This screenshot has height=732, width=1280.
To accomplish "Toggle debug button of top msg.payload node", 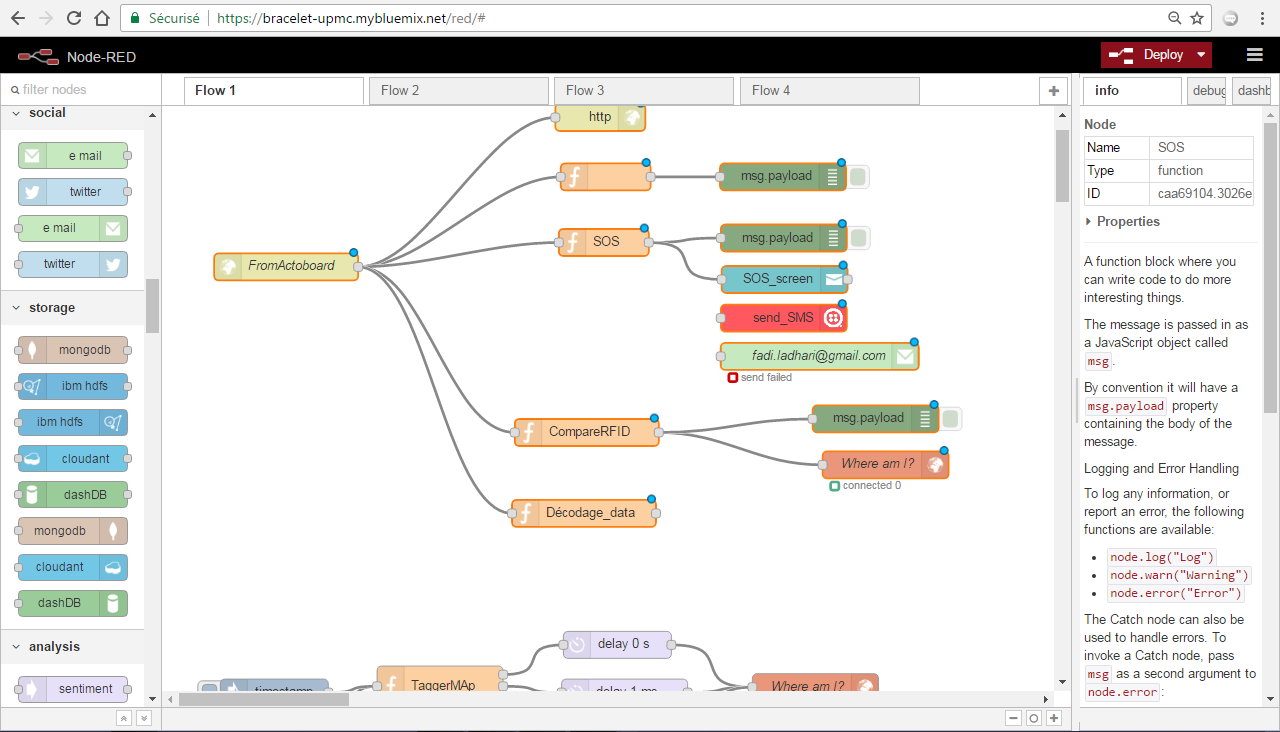I will coord(858,177).
